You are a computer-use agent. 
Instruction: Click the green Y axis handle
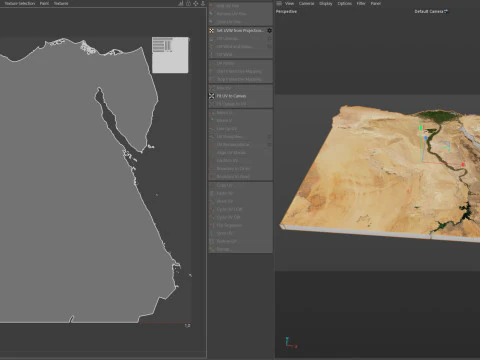[421, 128]
